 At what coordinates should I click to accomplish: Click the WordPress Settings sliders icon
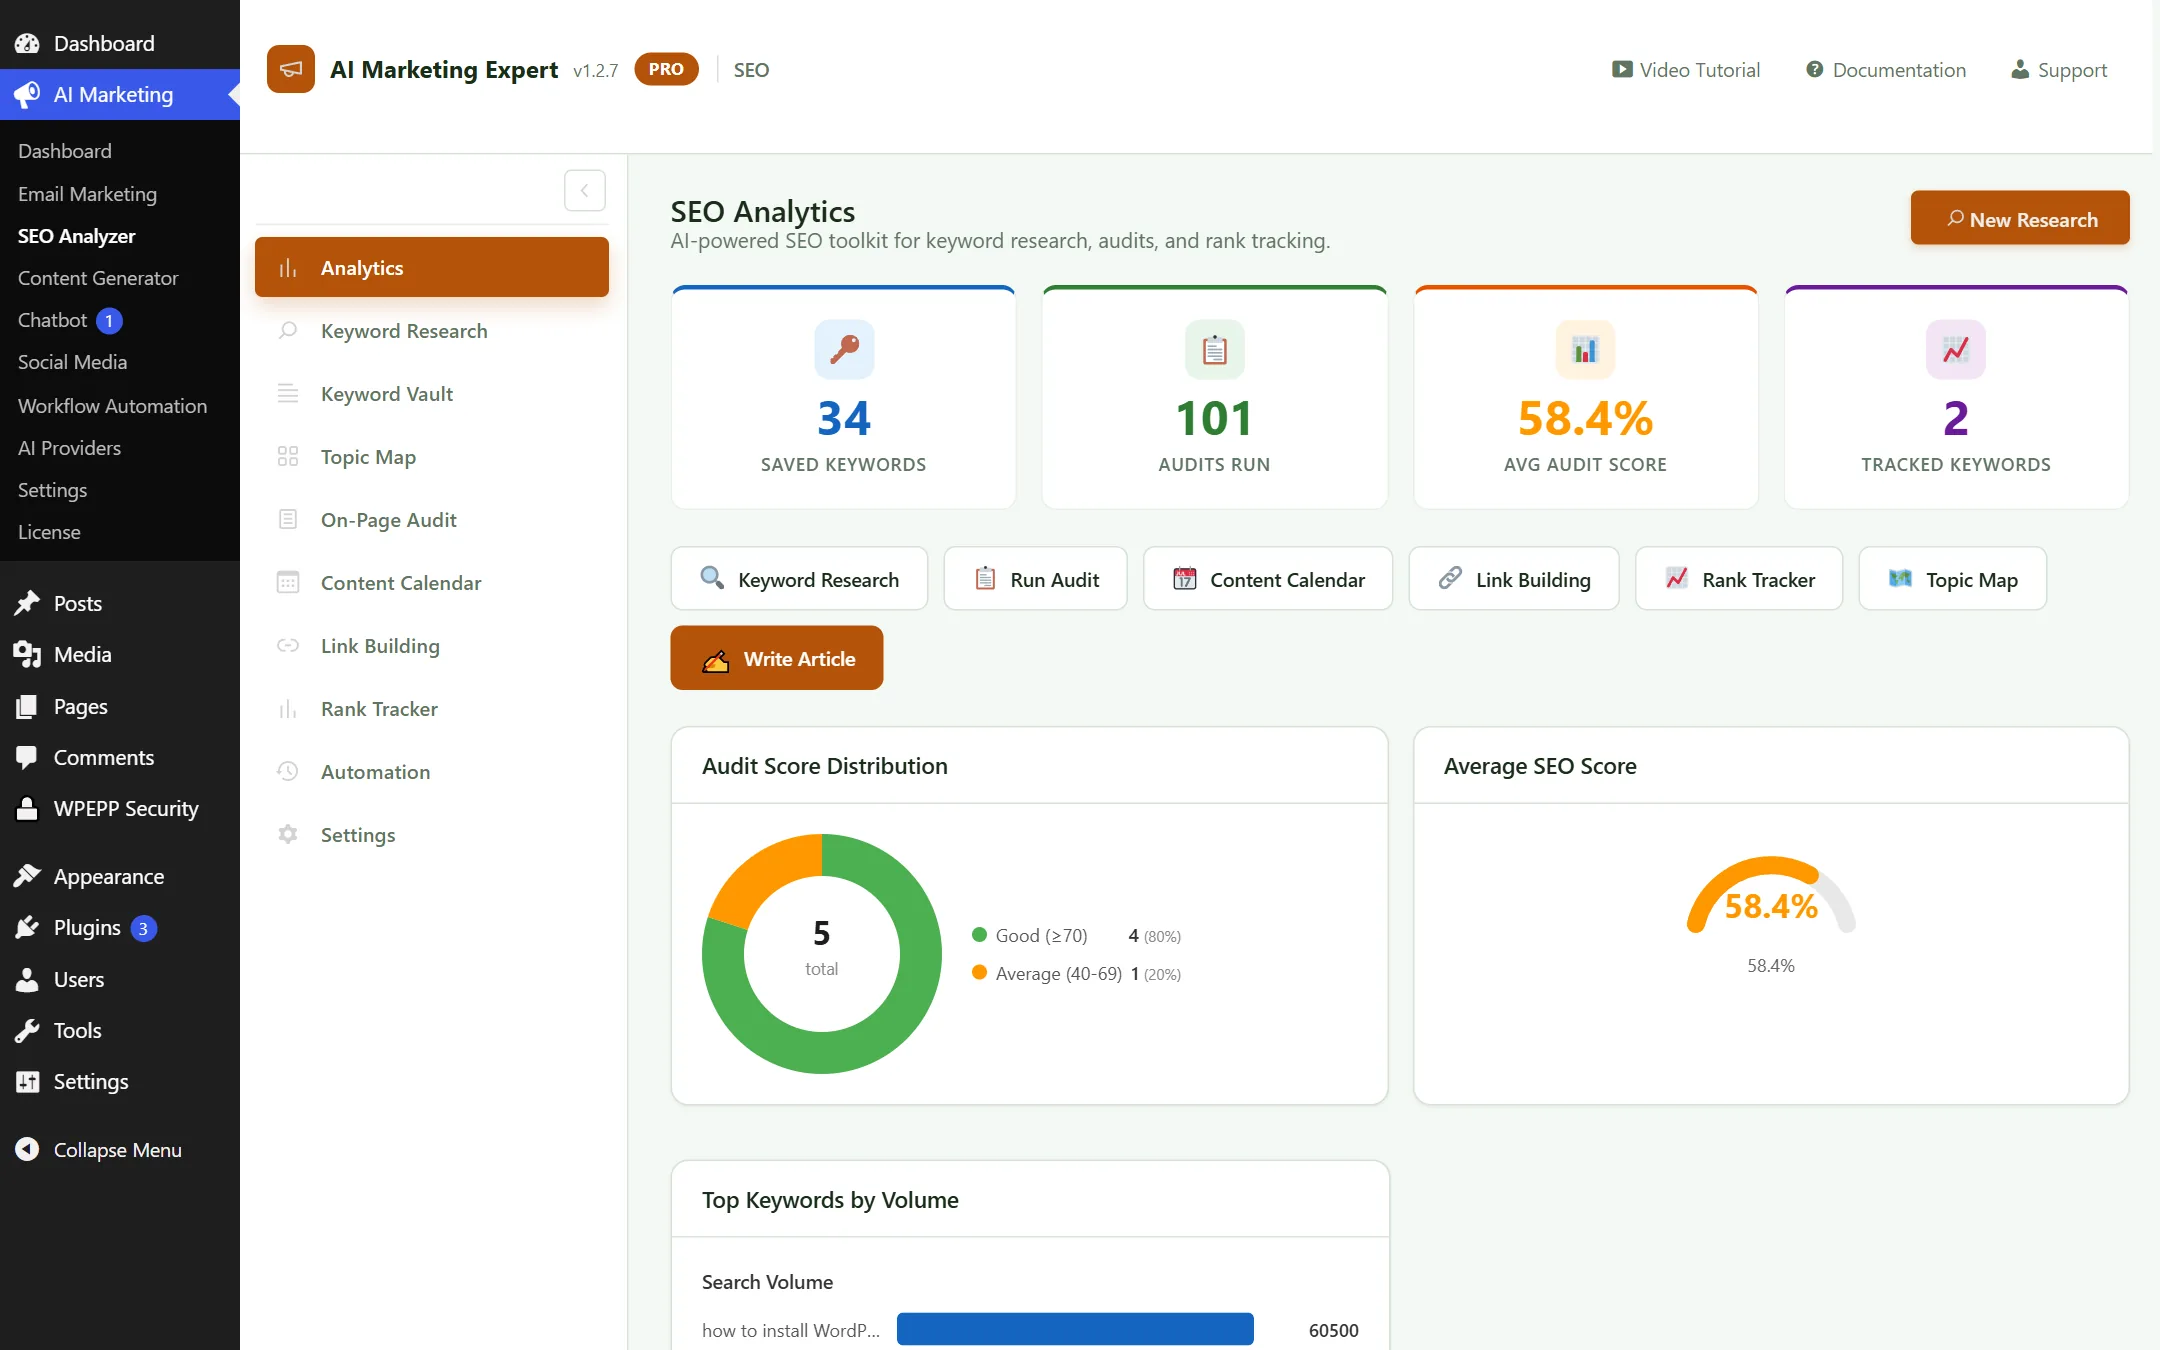pos(27,1081)
